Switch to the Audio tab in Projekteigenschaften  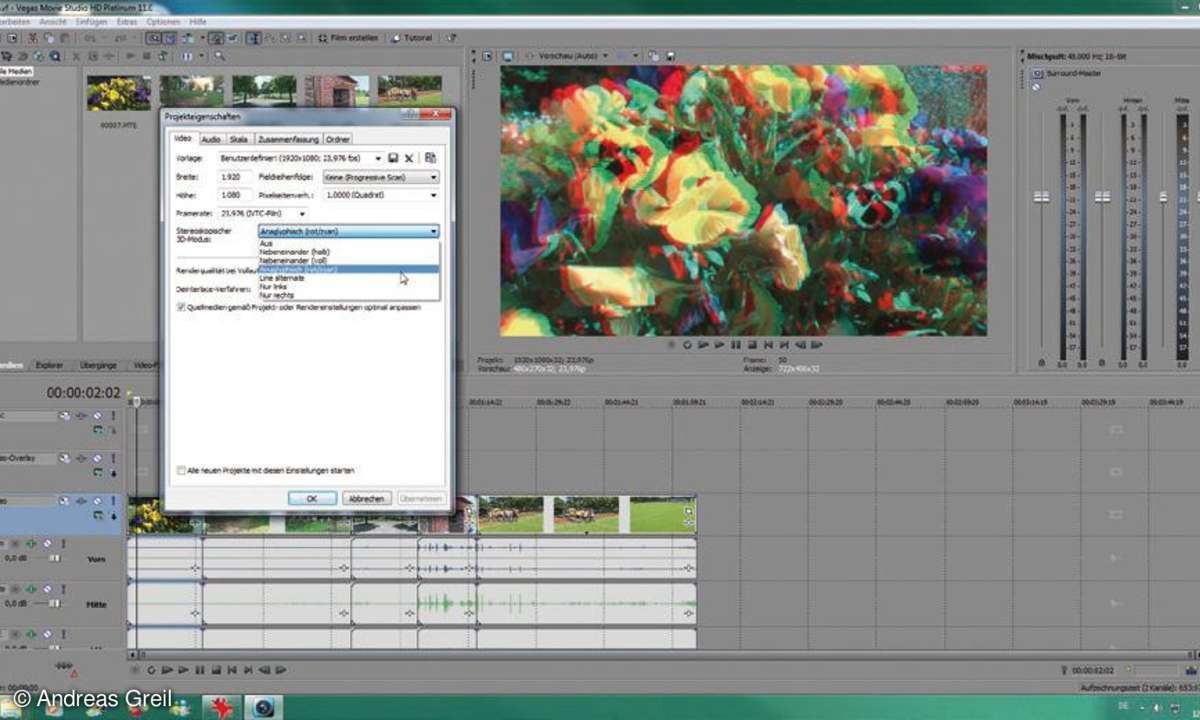[x=211, y=139]
